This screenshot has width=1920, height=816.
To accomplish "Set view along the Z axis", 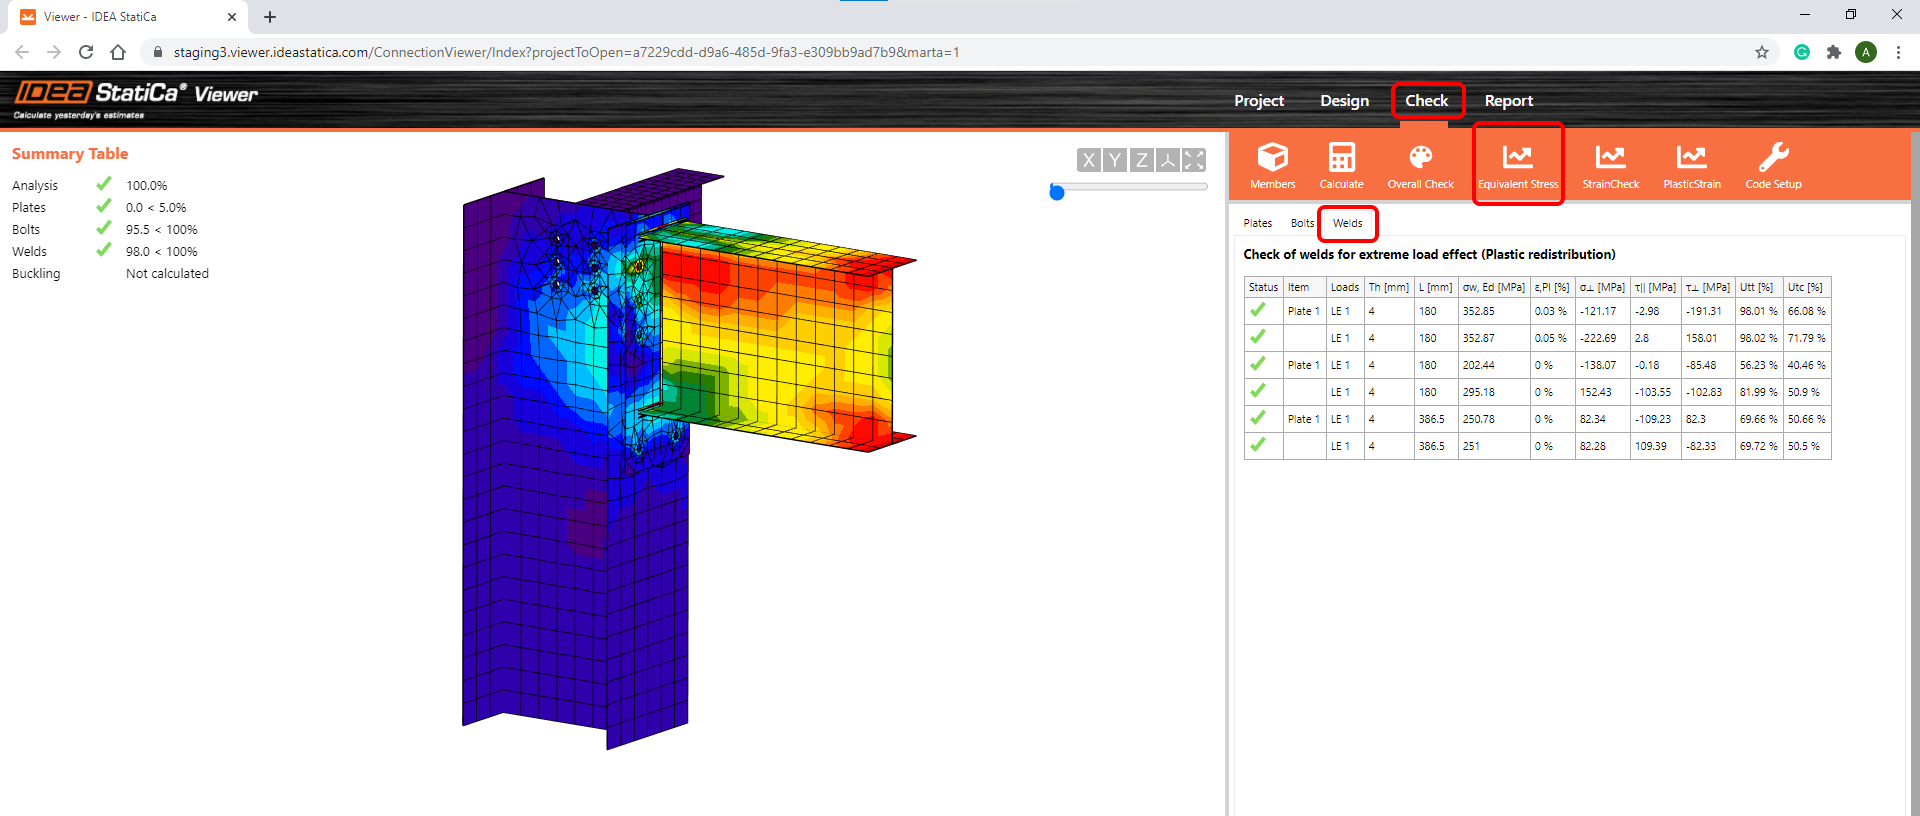I will point(1141,160).
